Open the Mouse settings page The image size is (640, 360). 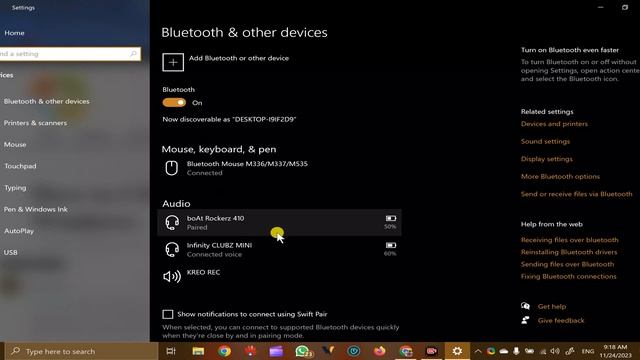tap(15, 144)
